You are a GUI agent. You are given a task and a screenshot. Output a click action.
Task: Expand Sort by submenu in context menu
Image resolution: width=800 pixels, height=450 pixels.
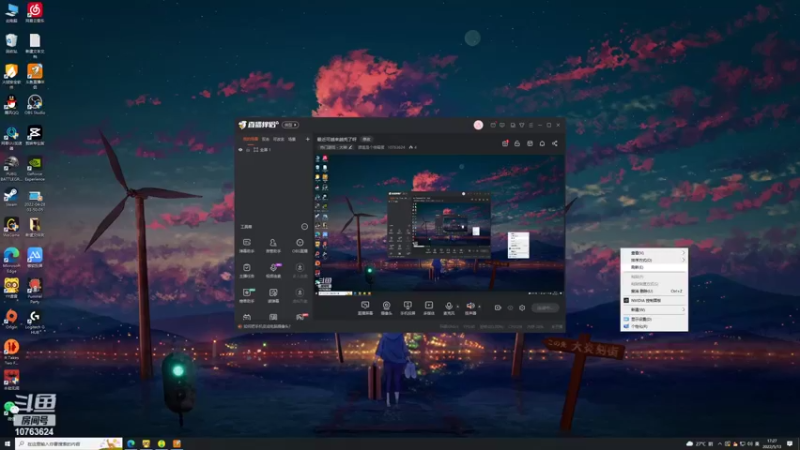click(654, 260)
